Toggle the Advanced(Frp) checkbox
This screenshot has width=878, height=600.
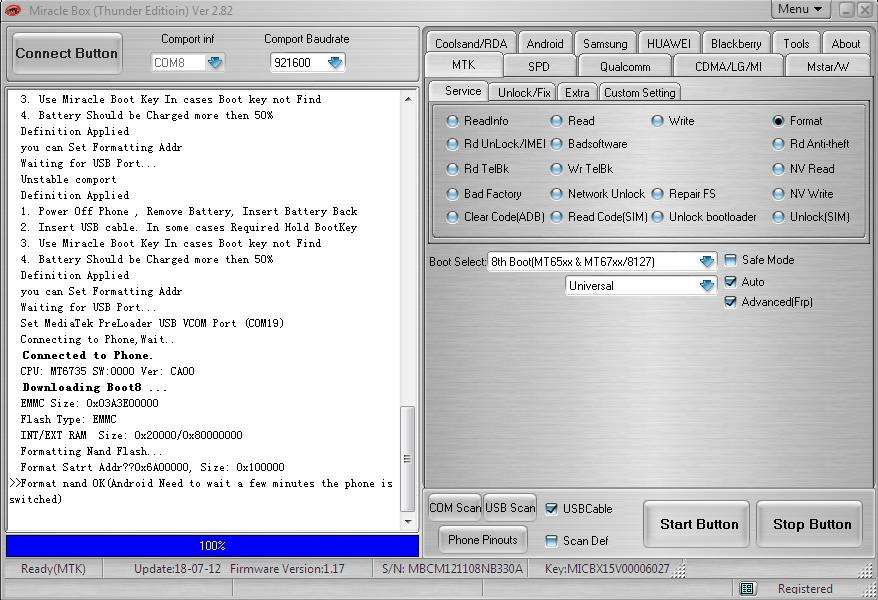tap(730, 302)
